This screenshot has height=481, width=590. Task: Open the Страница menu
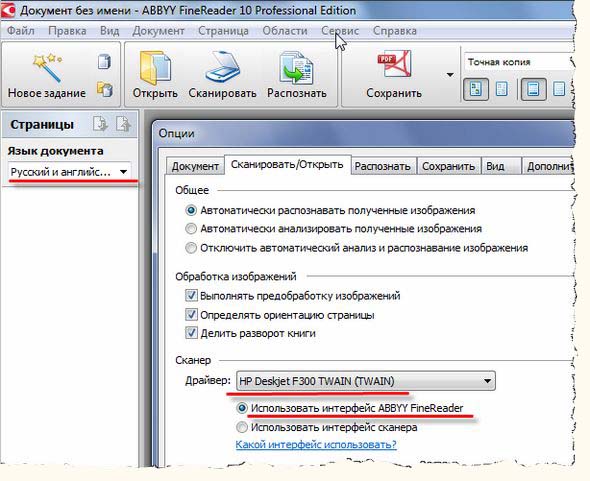tap(223, 31)
